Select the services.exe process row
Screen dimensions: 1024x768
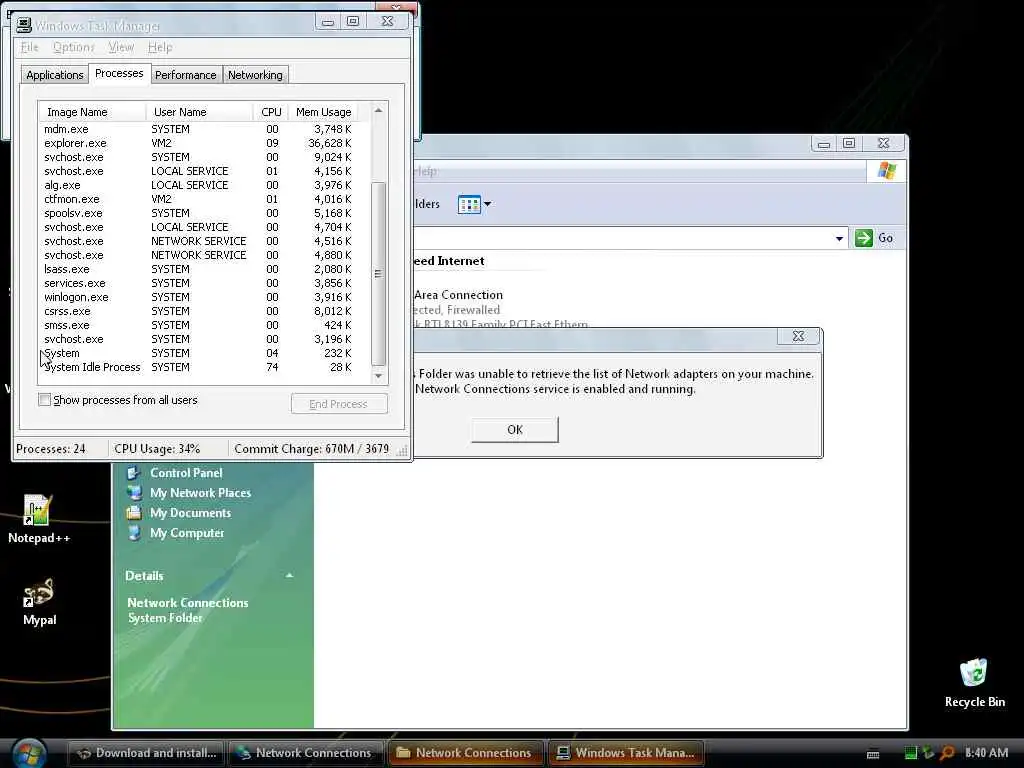pos(199,283)
